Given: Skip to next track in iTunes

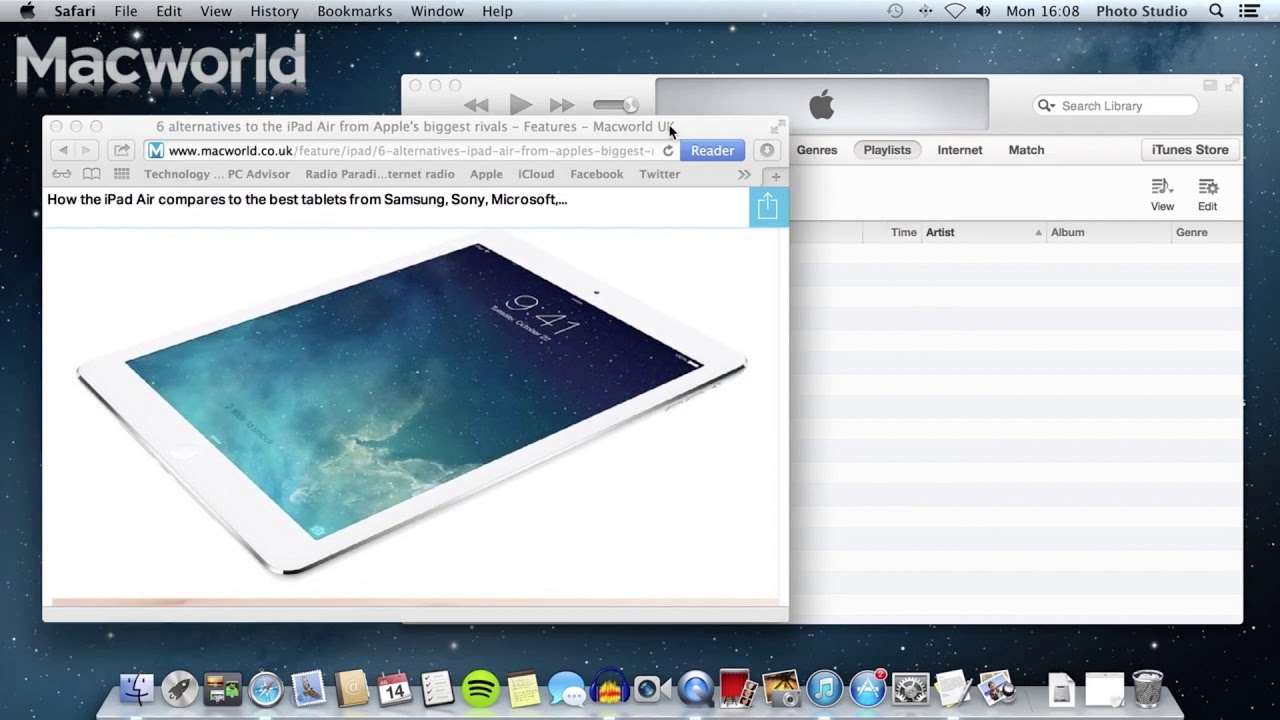Looking at the screenshot, I should tap(562, 105).
